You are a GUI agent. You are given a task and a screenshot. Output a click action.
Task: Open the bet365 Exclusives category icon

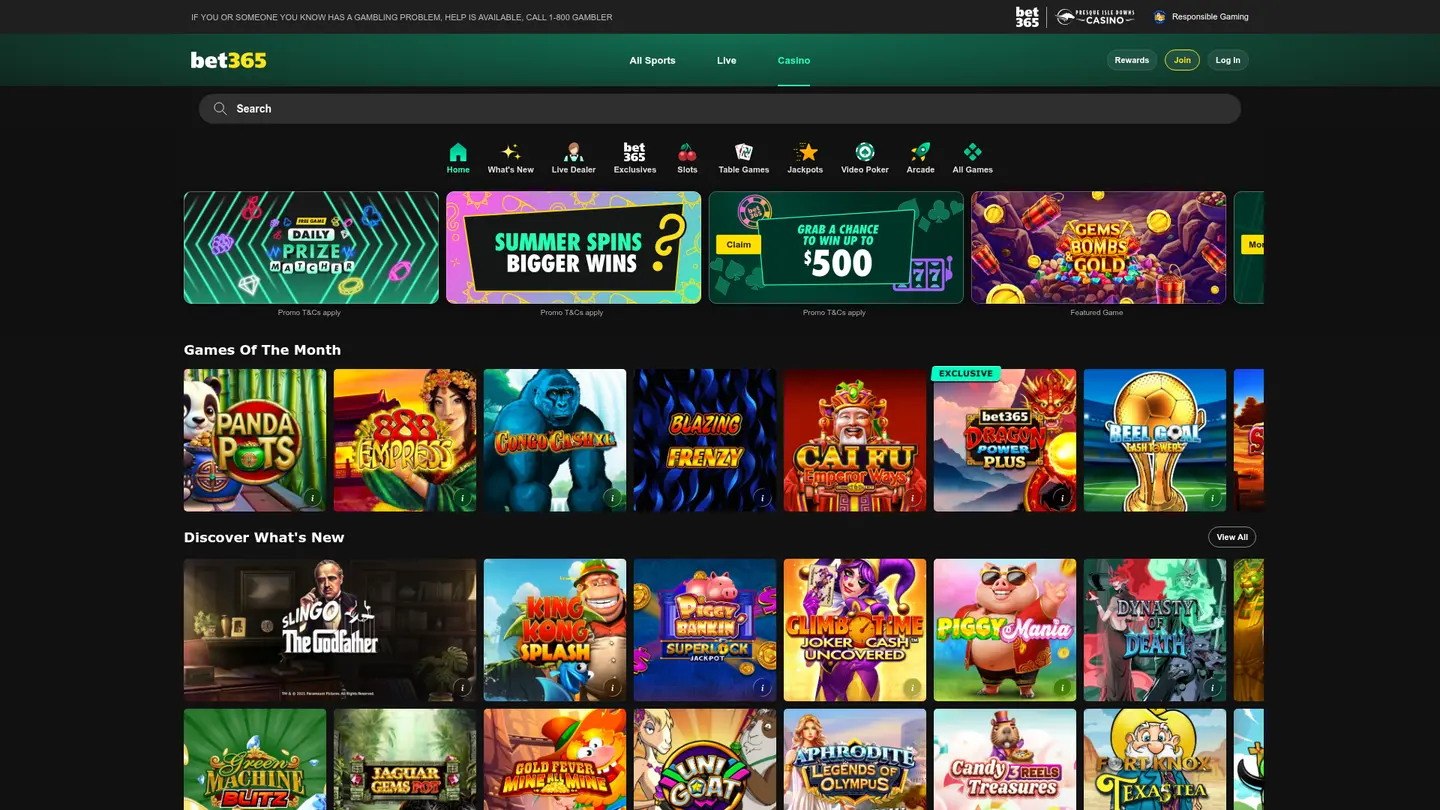pos(634,152)
